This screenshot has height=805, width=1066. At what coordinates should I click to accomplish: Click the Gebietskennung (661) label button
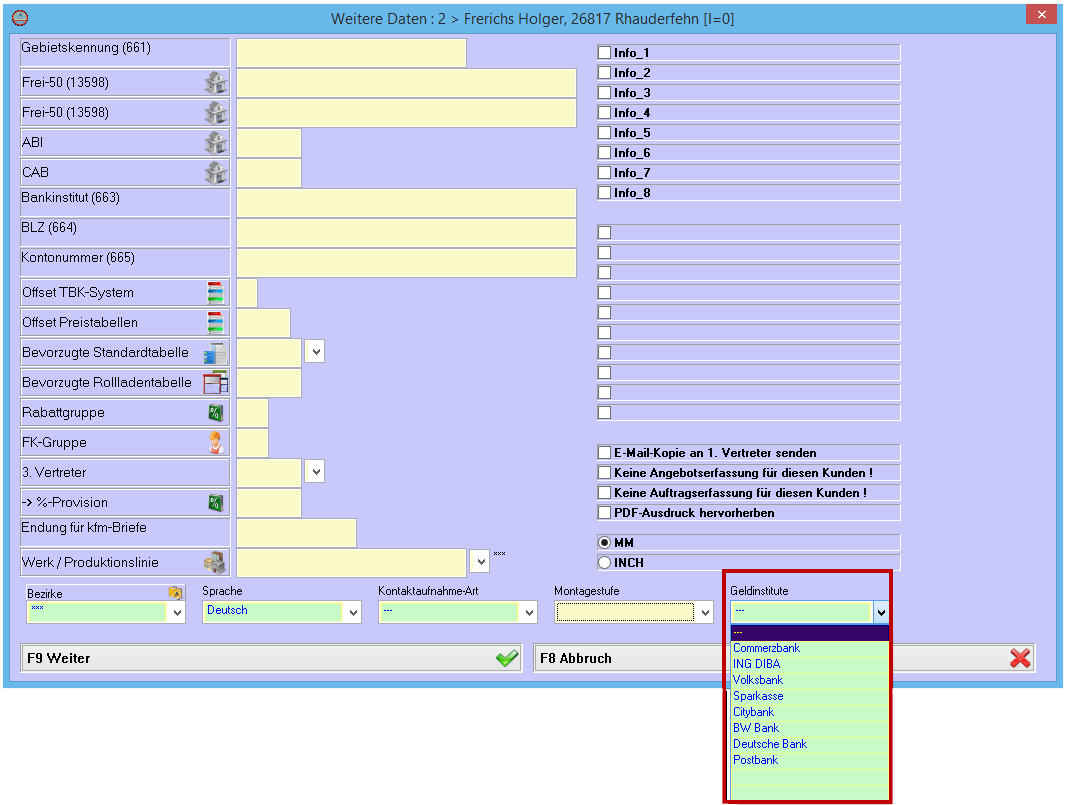(x=125, y=52)
